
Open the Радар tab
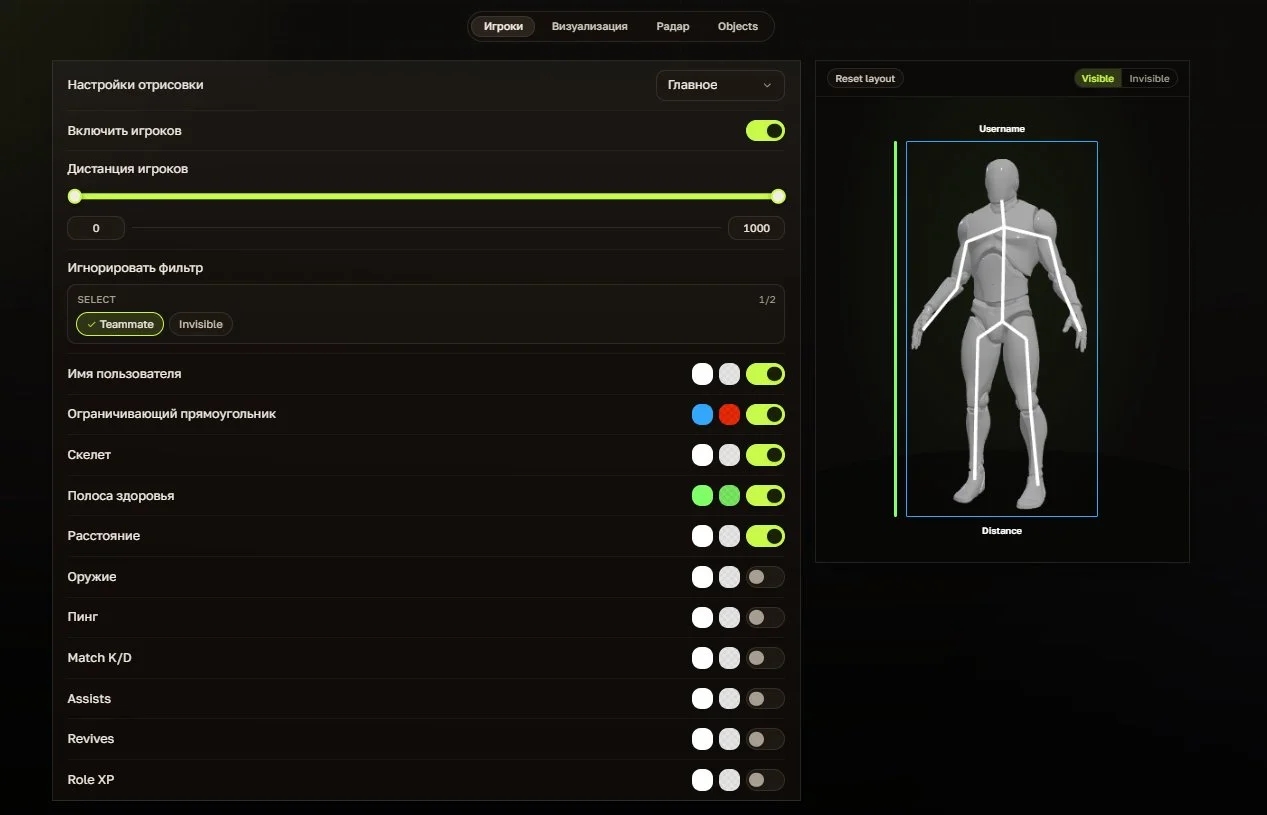[x=673, y=27]
